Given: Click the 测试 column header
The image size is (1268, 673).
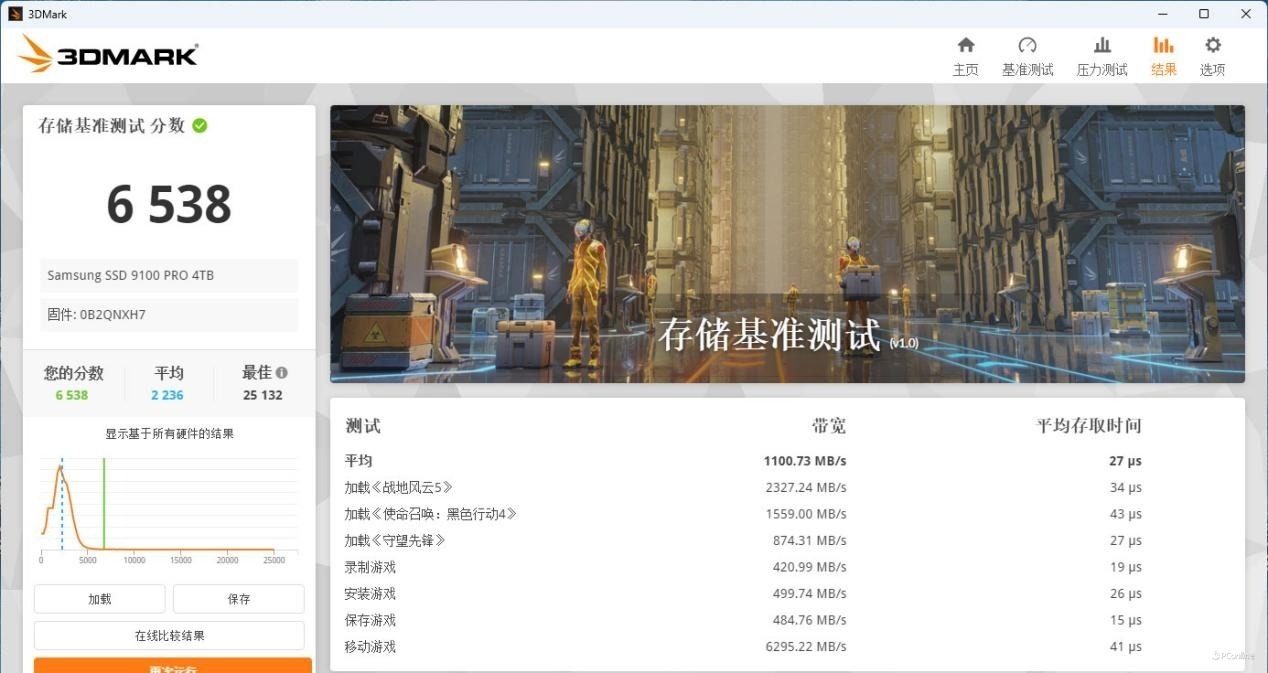Looking at the screenshot, I should (x=363, y=426).
